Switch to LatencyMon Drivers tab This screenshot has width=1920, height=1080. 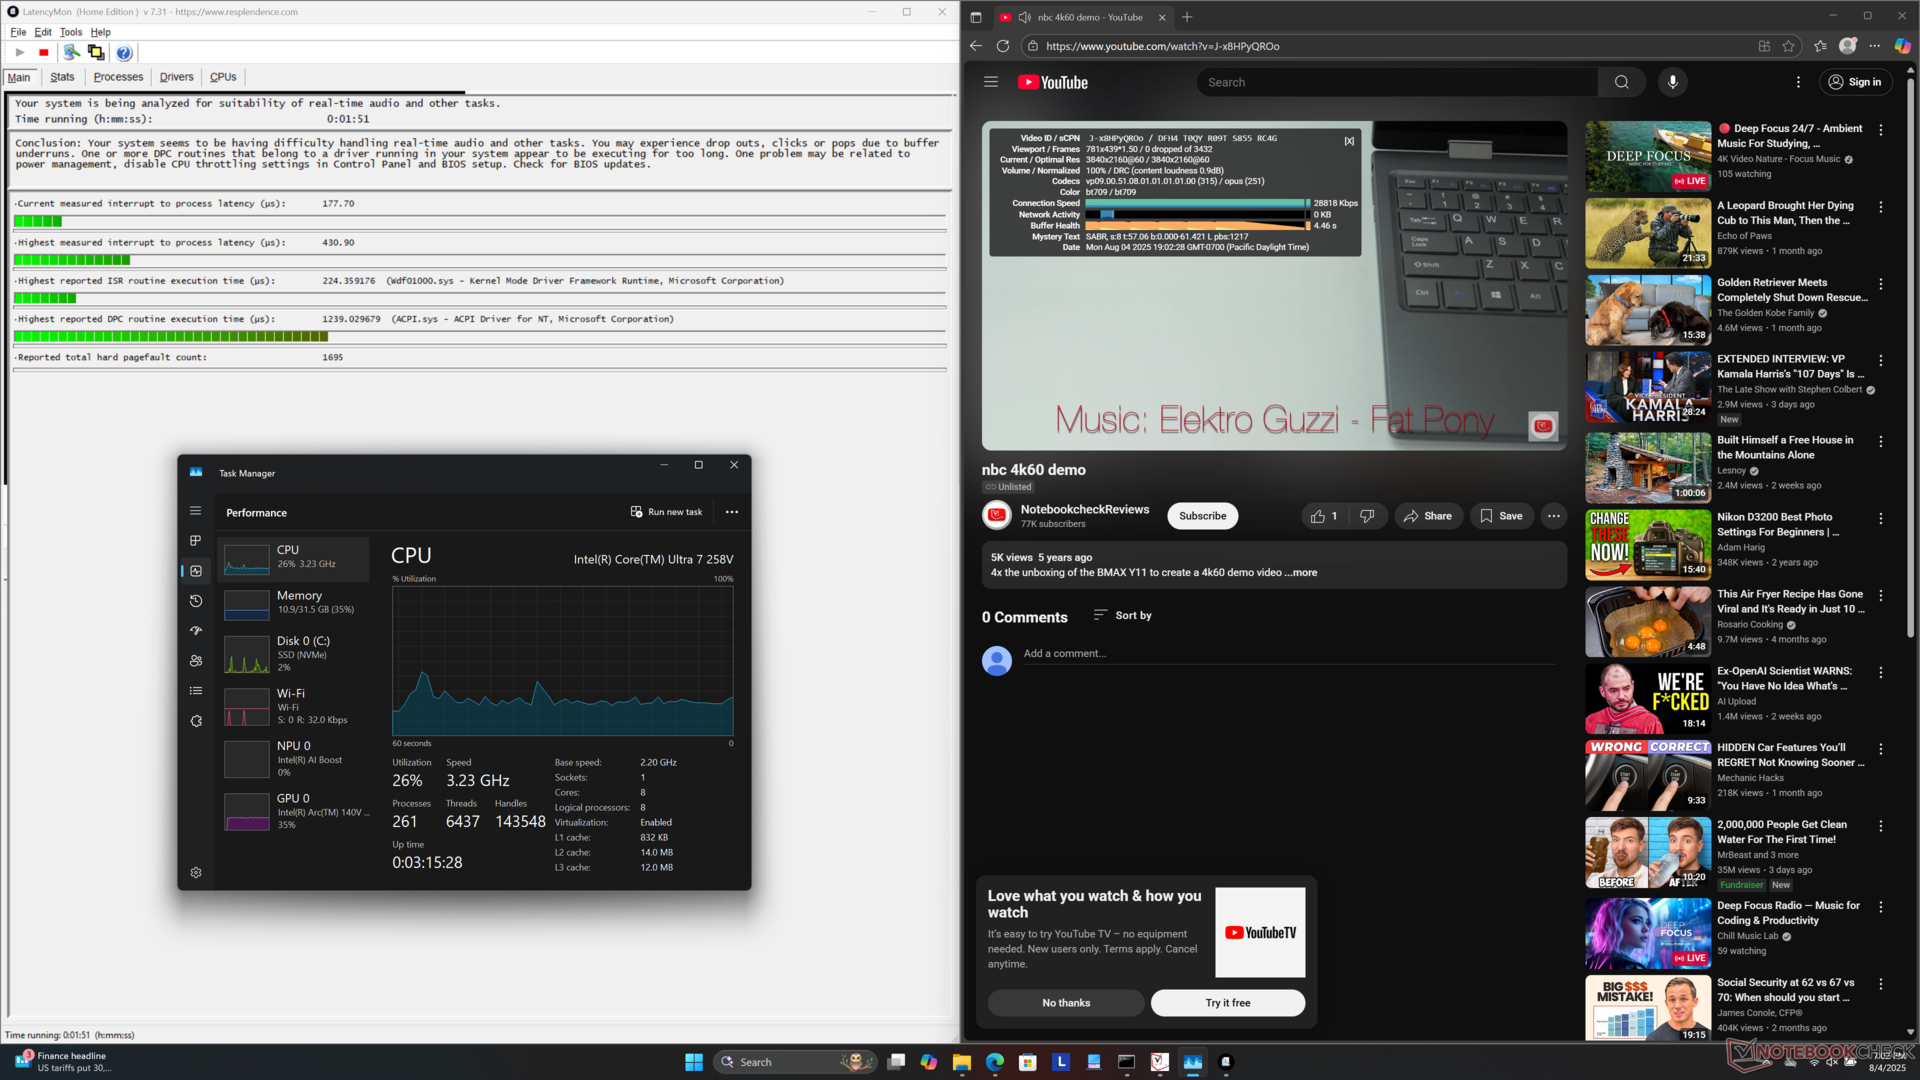tap(177, 77)
